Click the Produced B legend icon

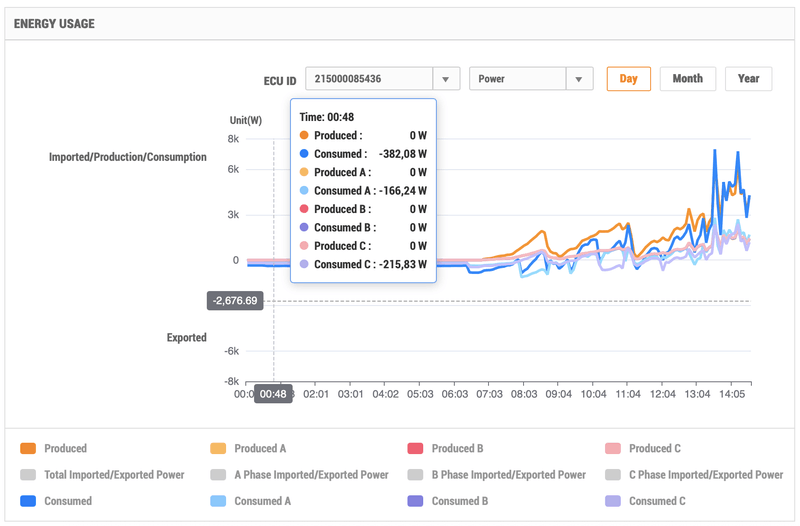[416, 449]
